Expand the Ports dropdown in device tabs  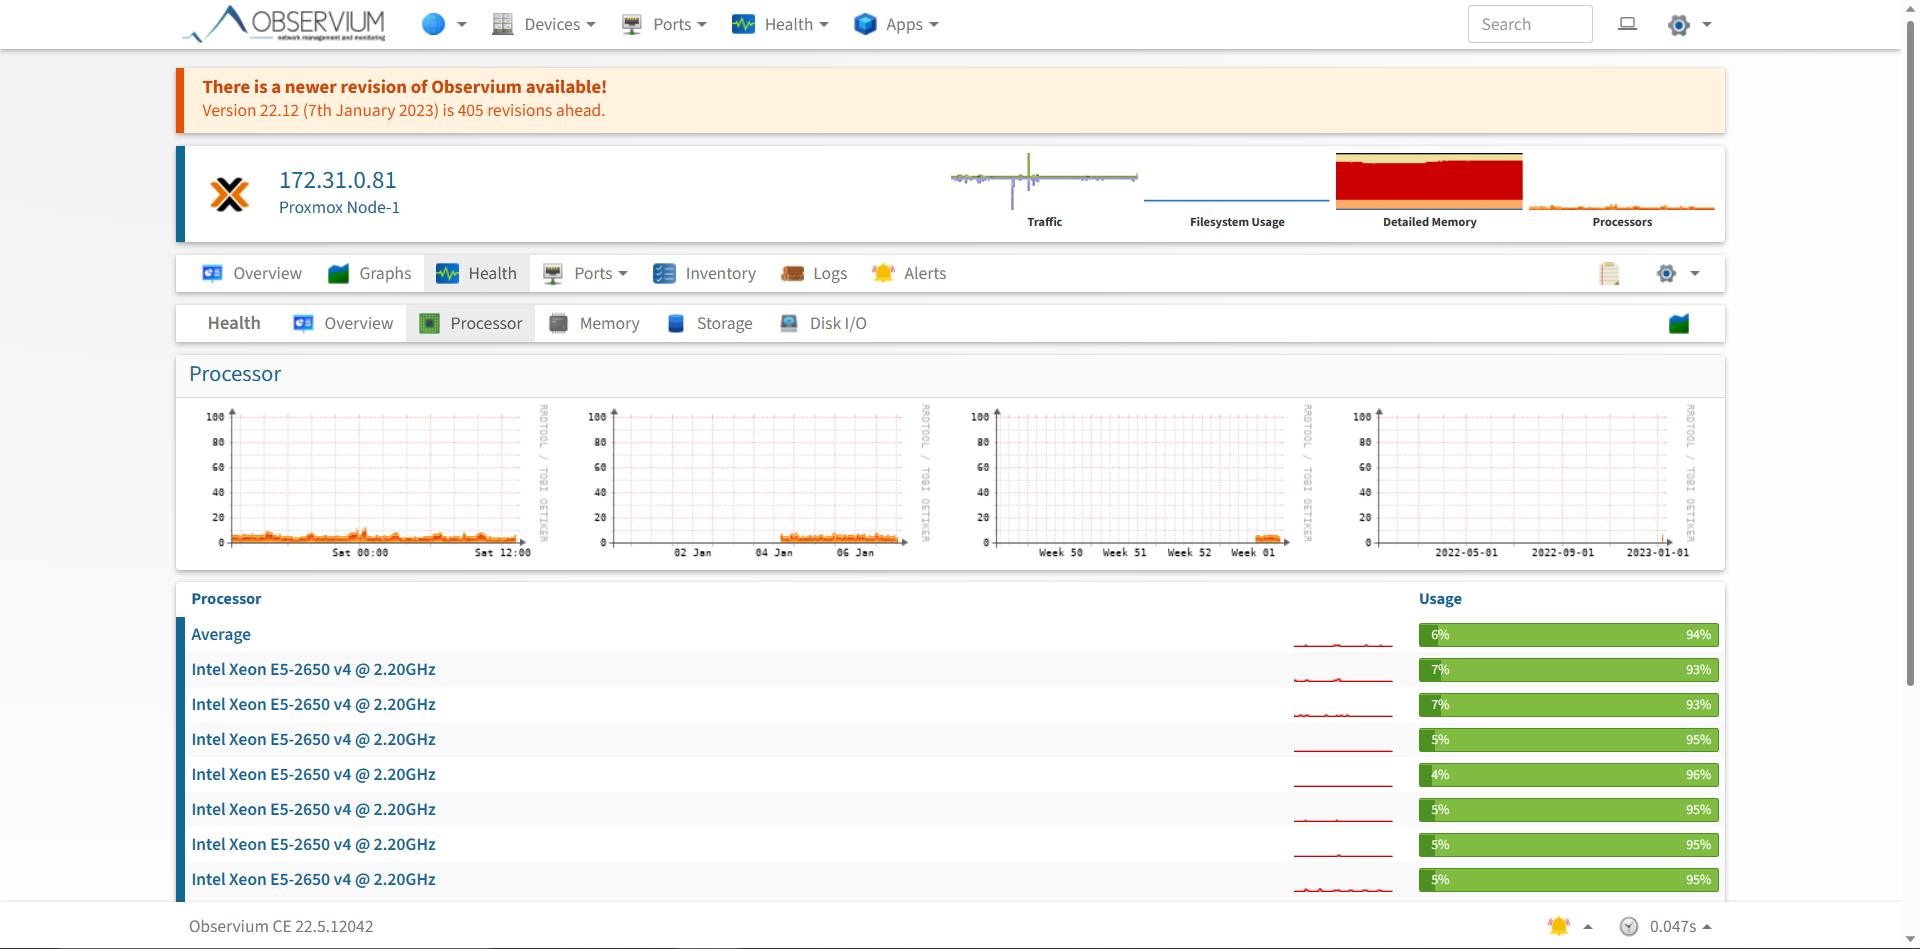click(585, 273)
